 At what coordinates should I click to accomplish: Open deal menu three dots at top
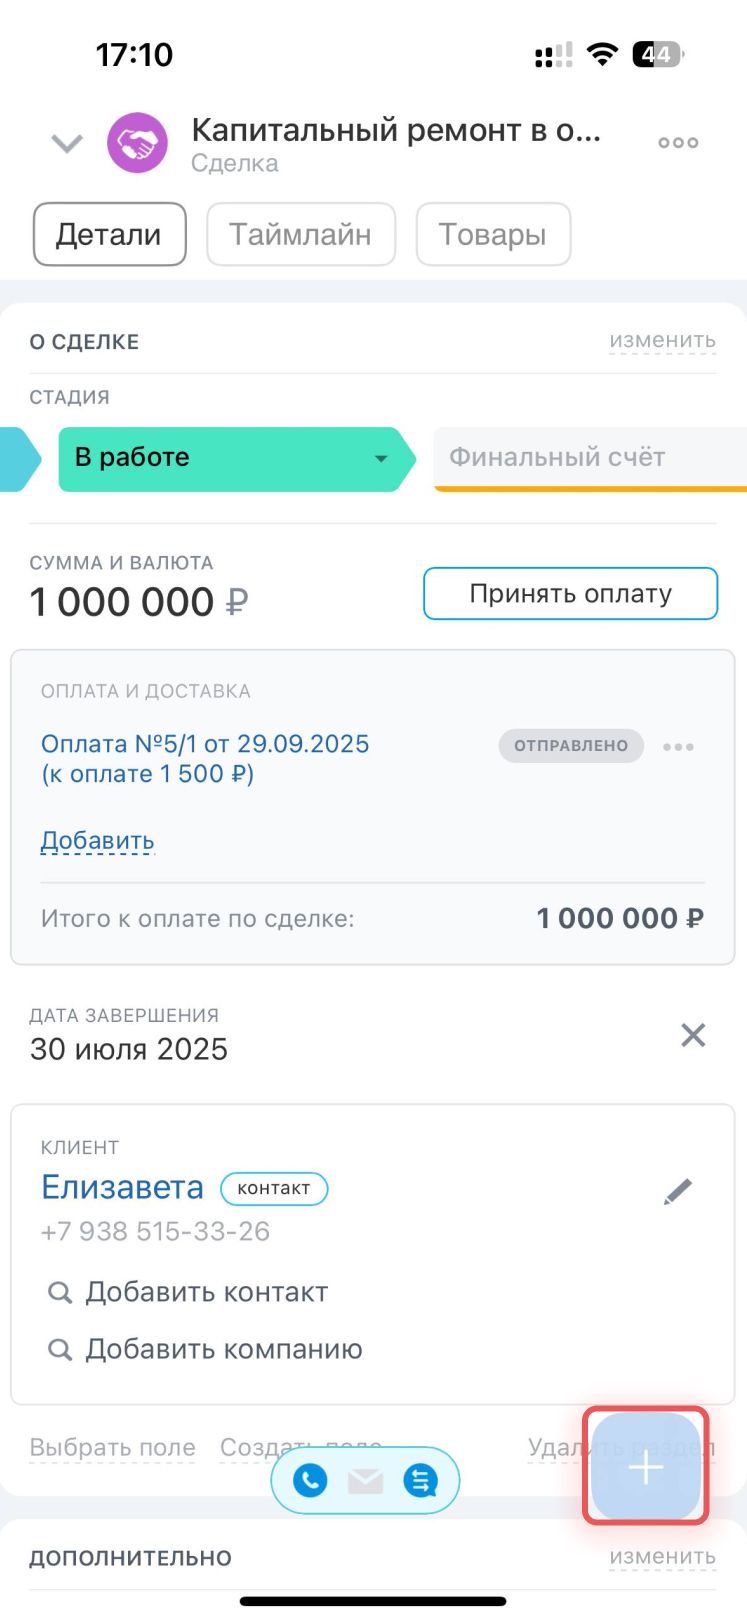(x=678, y=143)
